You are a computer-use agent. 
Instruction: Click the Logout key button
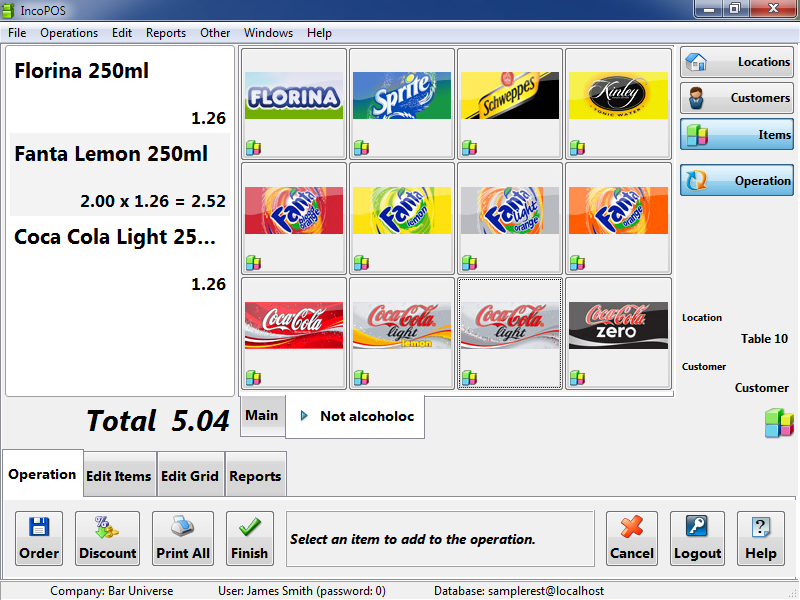[697, 539]
